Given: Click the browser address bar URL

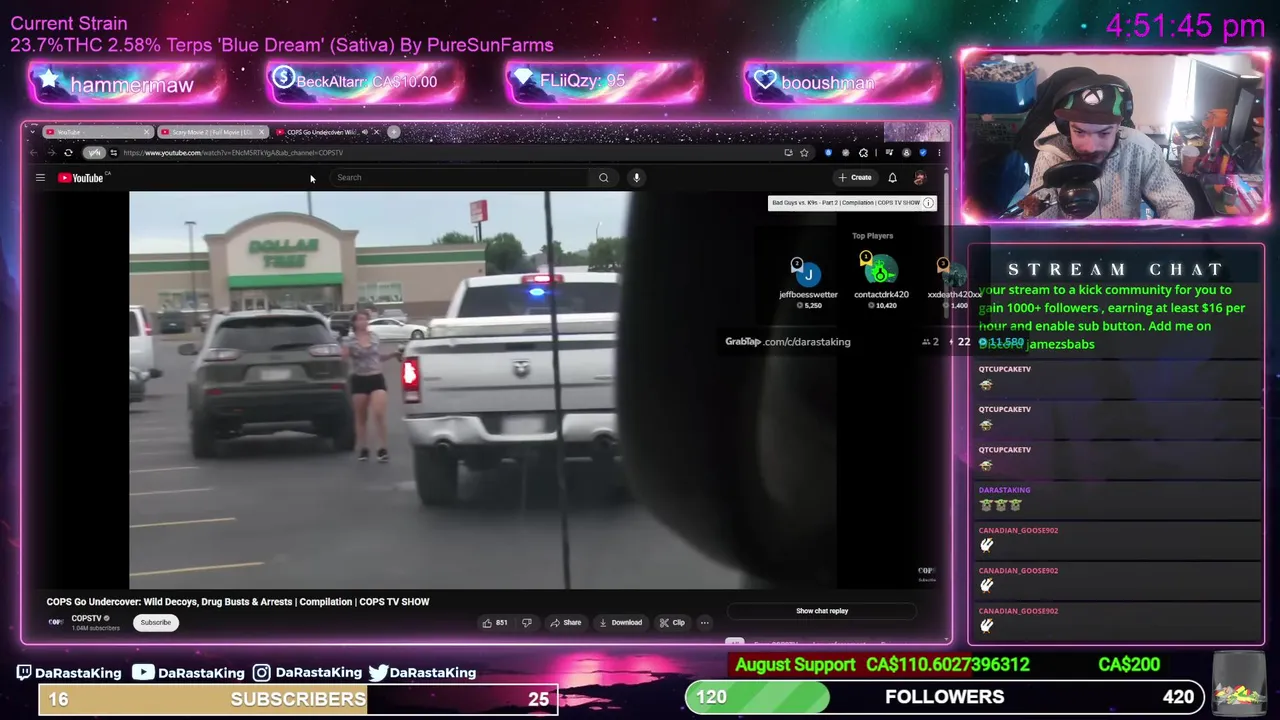Looking at the screenshot, I should pos(233,153).
